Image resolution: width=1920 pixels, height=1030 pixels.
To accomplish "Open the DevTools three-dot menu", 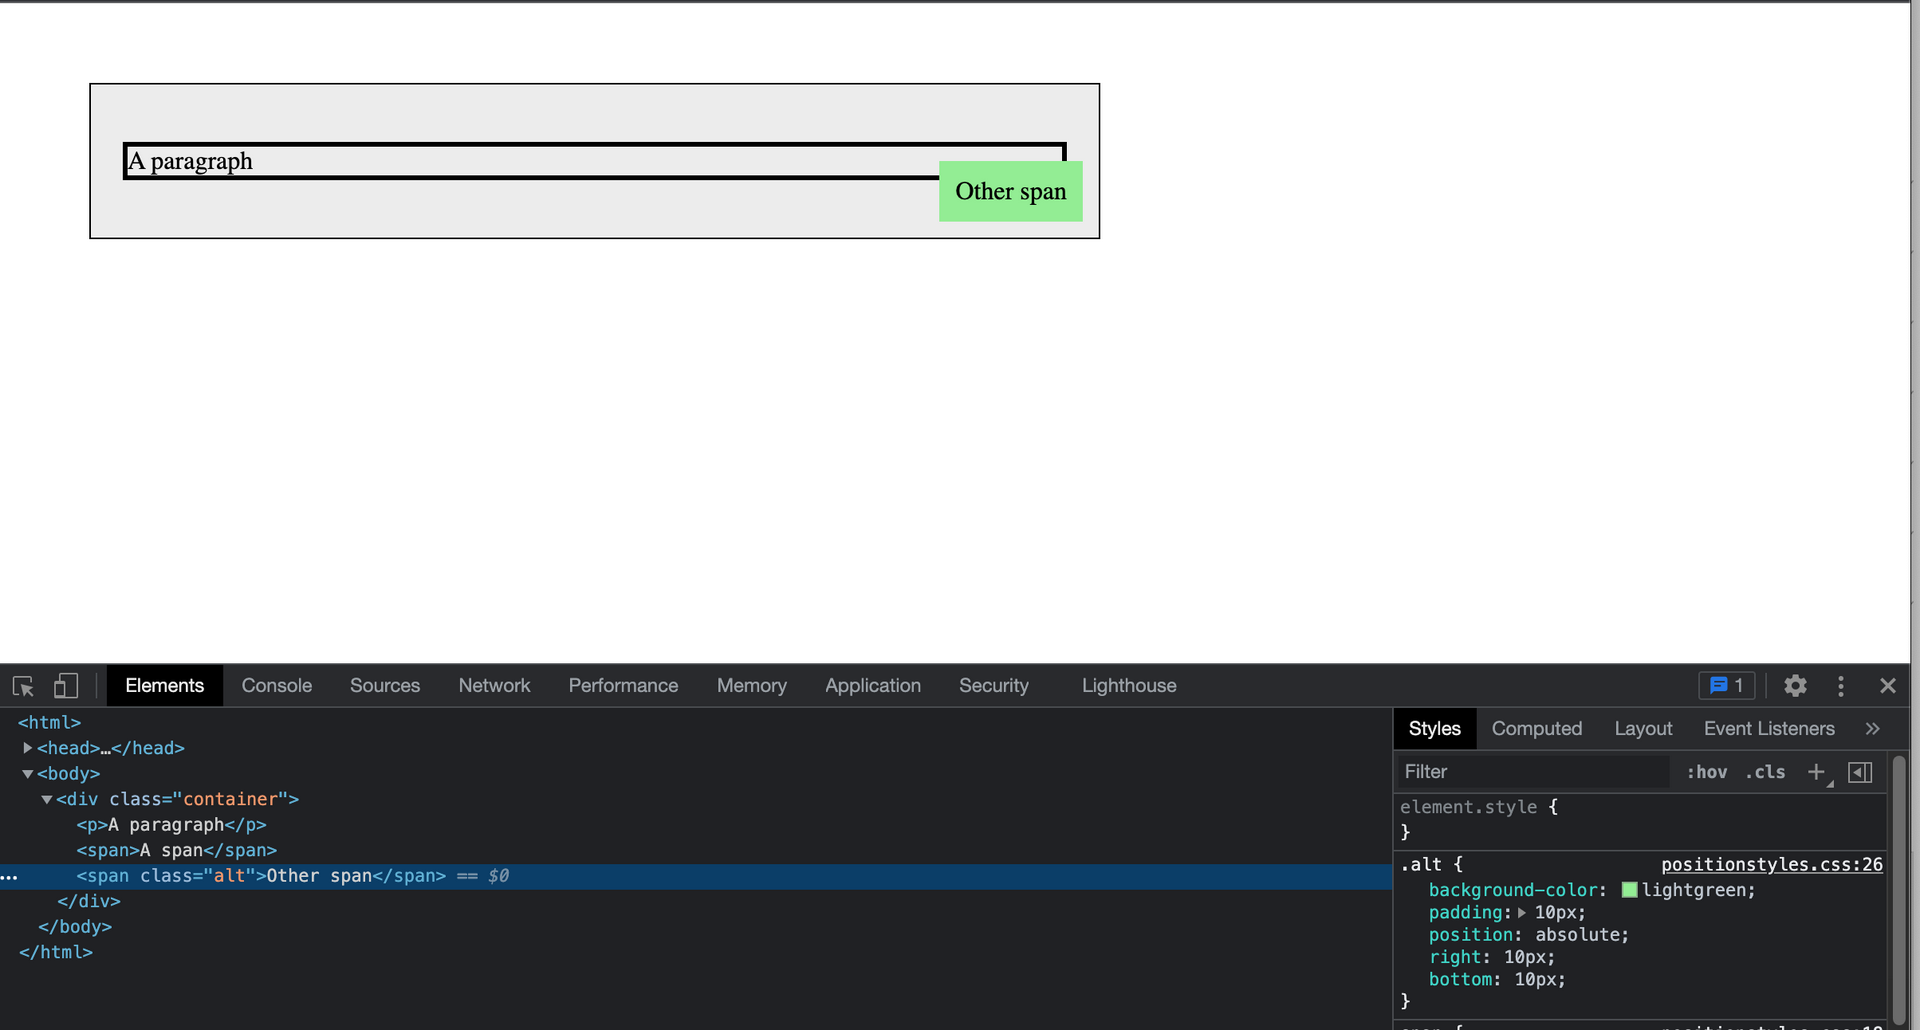I will [1840, 686].
